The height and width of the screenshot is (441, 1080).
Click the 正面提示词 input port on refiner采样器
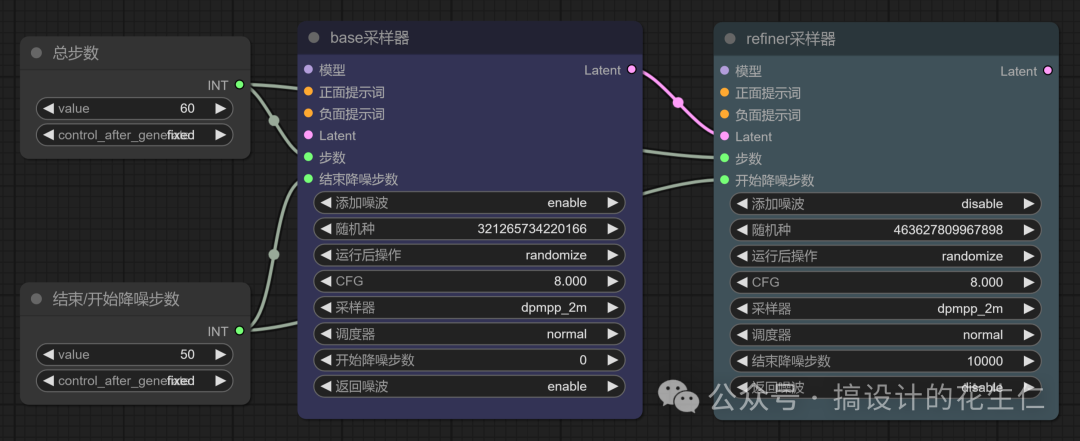(725, 93)
